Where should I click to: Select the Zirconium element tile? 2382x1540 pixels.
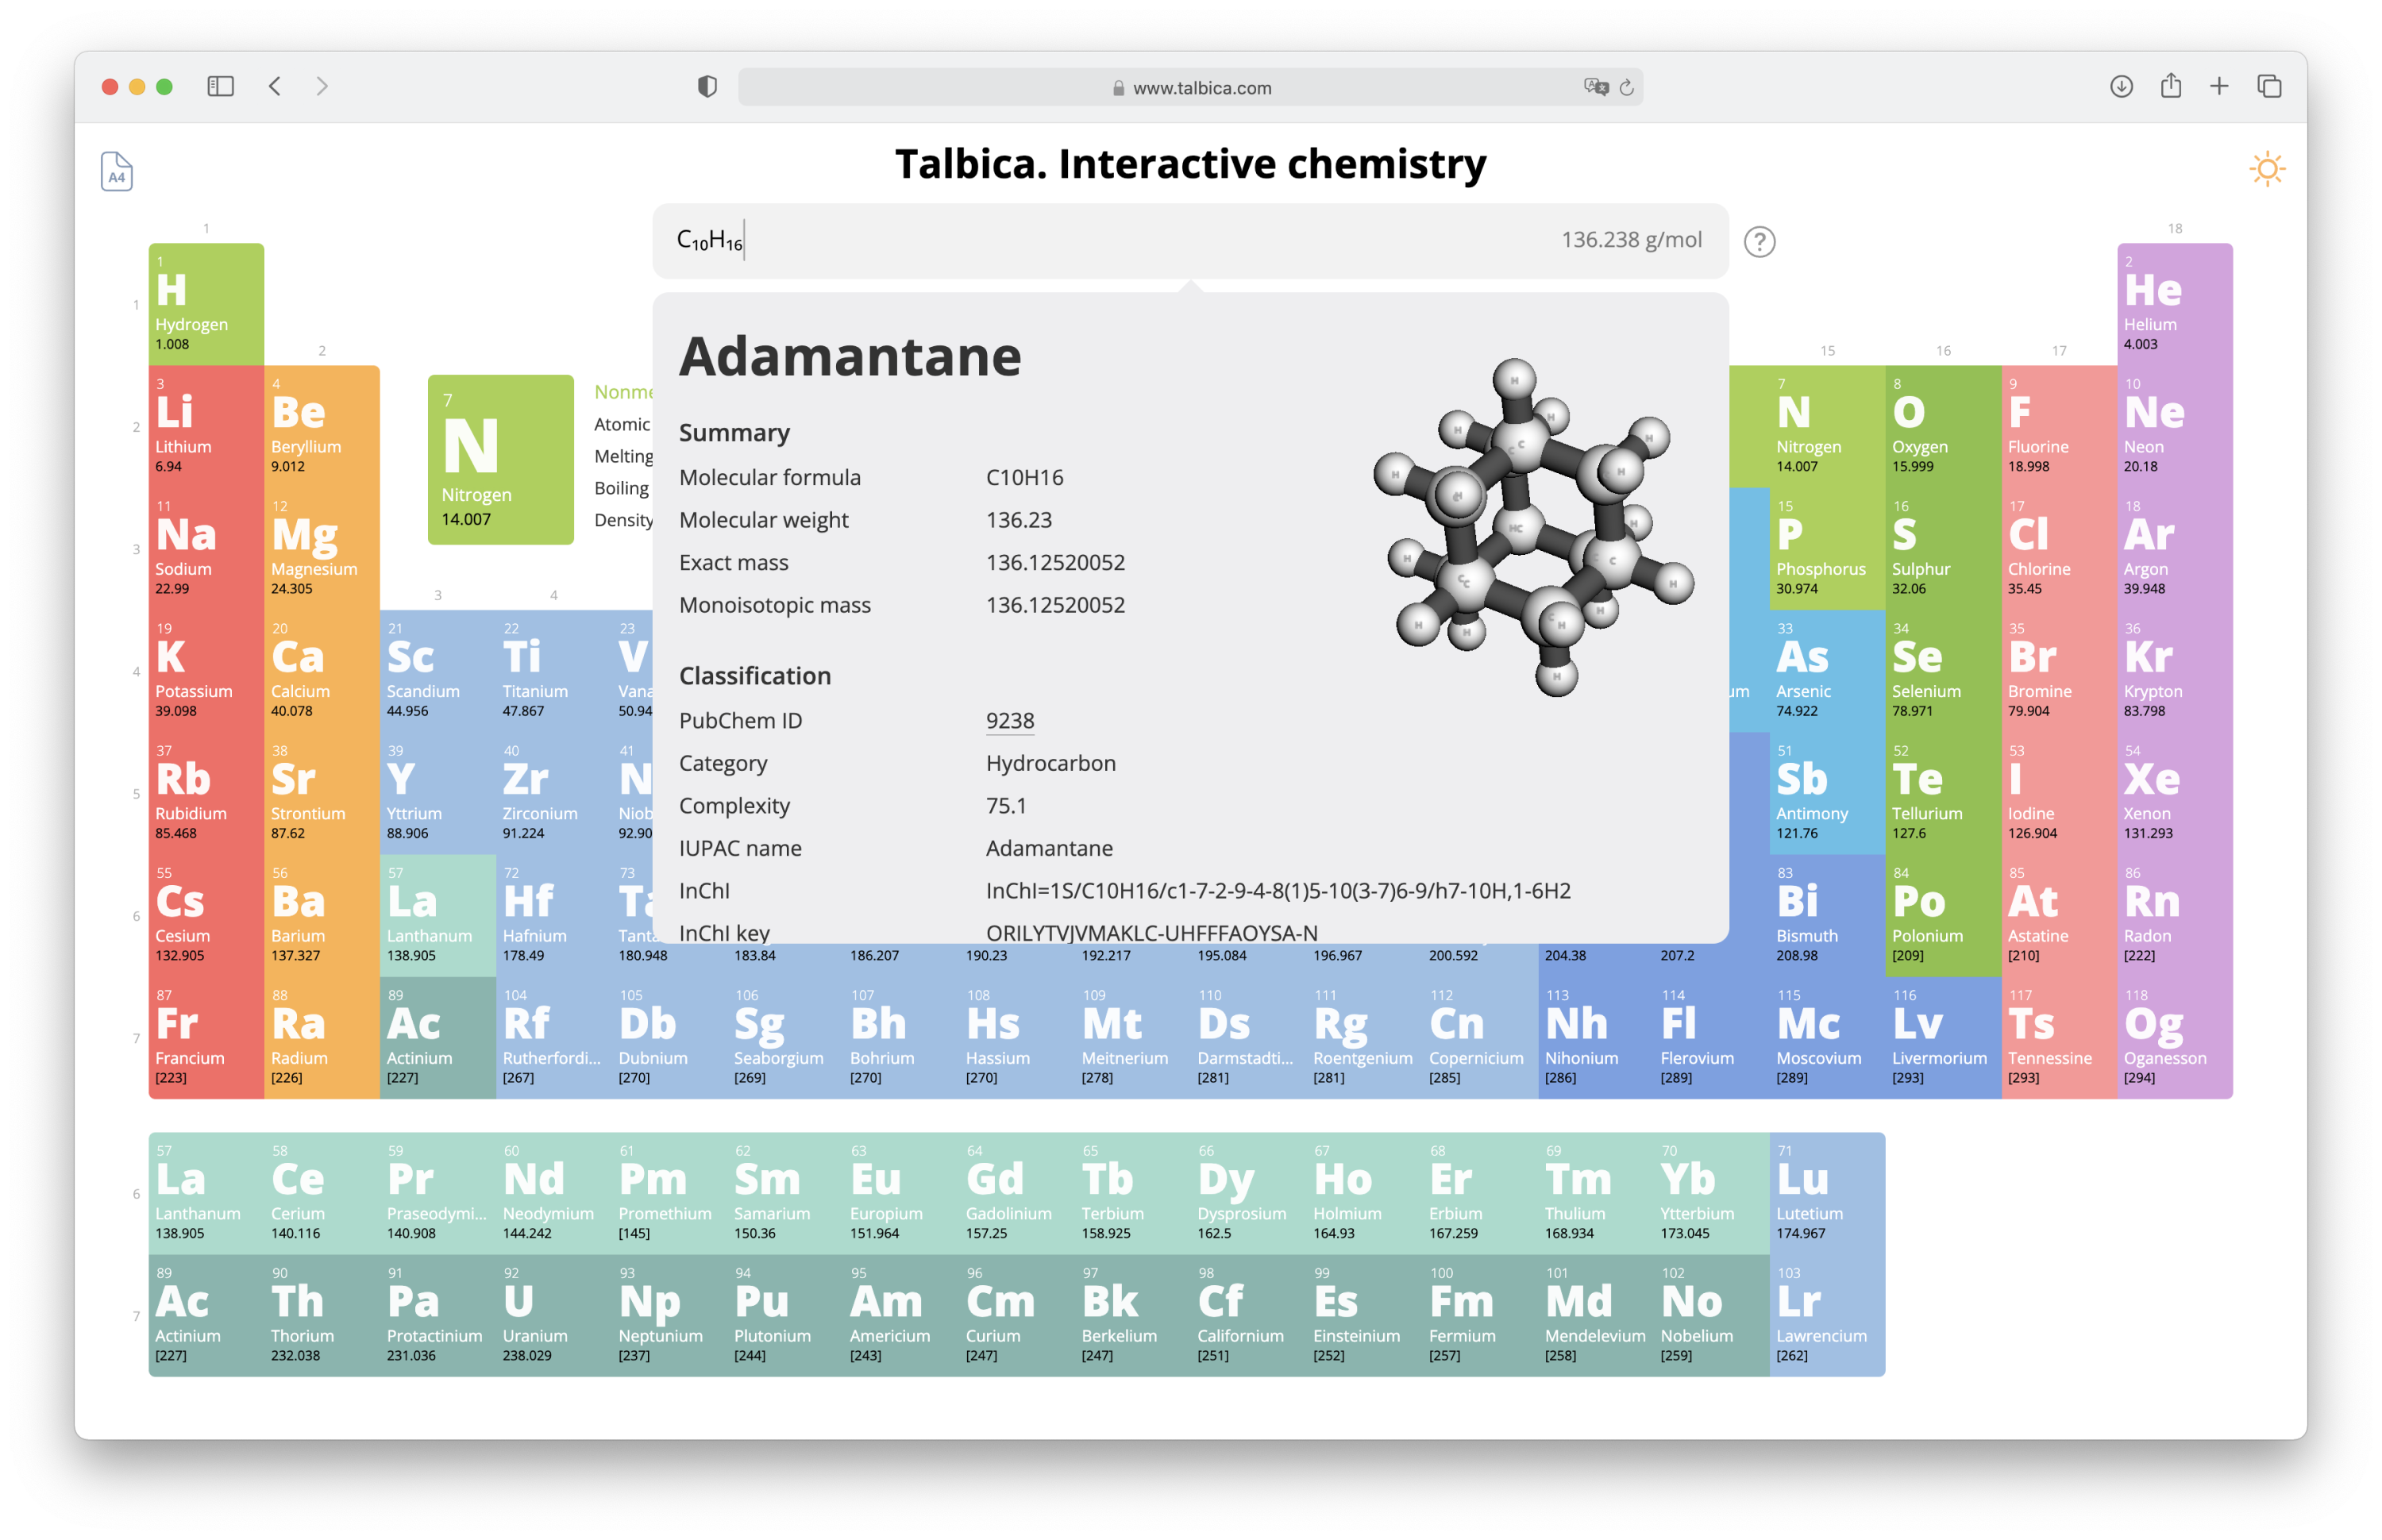tap(553, 794)
